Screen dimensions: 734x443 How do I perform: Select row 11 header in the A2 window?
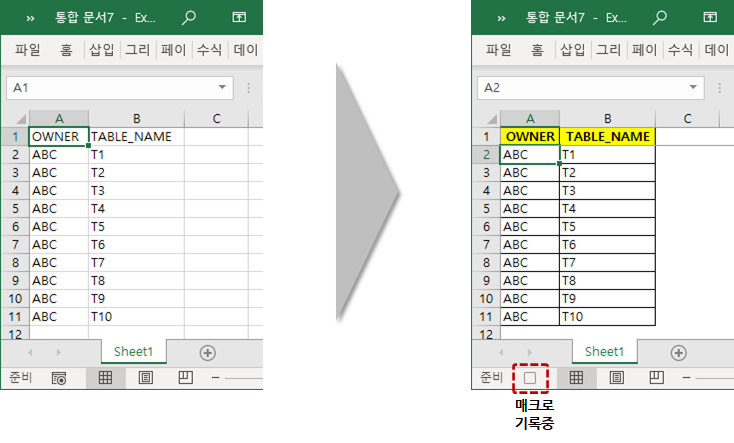click(x=486, y=317)
